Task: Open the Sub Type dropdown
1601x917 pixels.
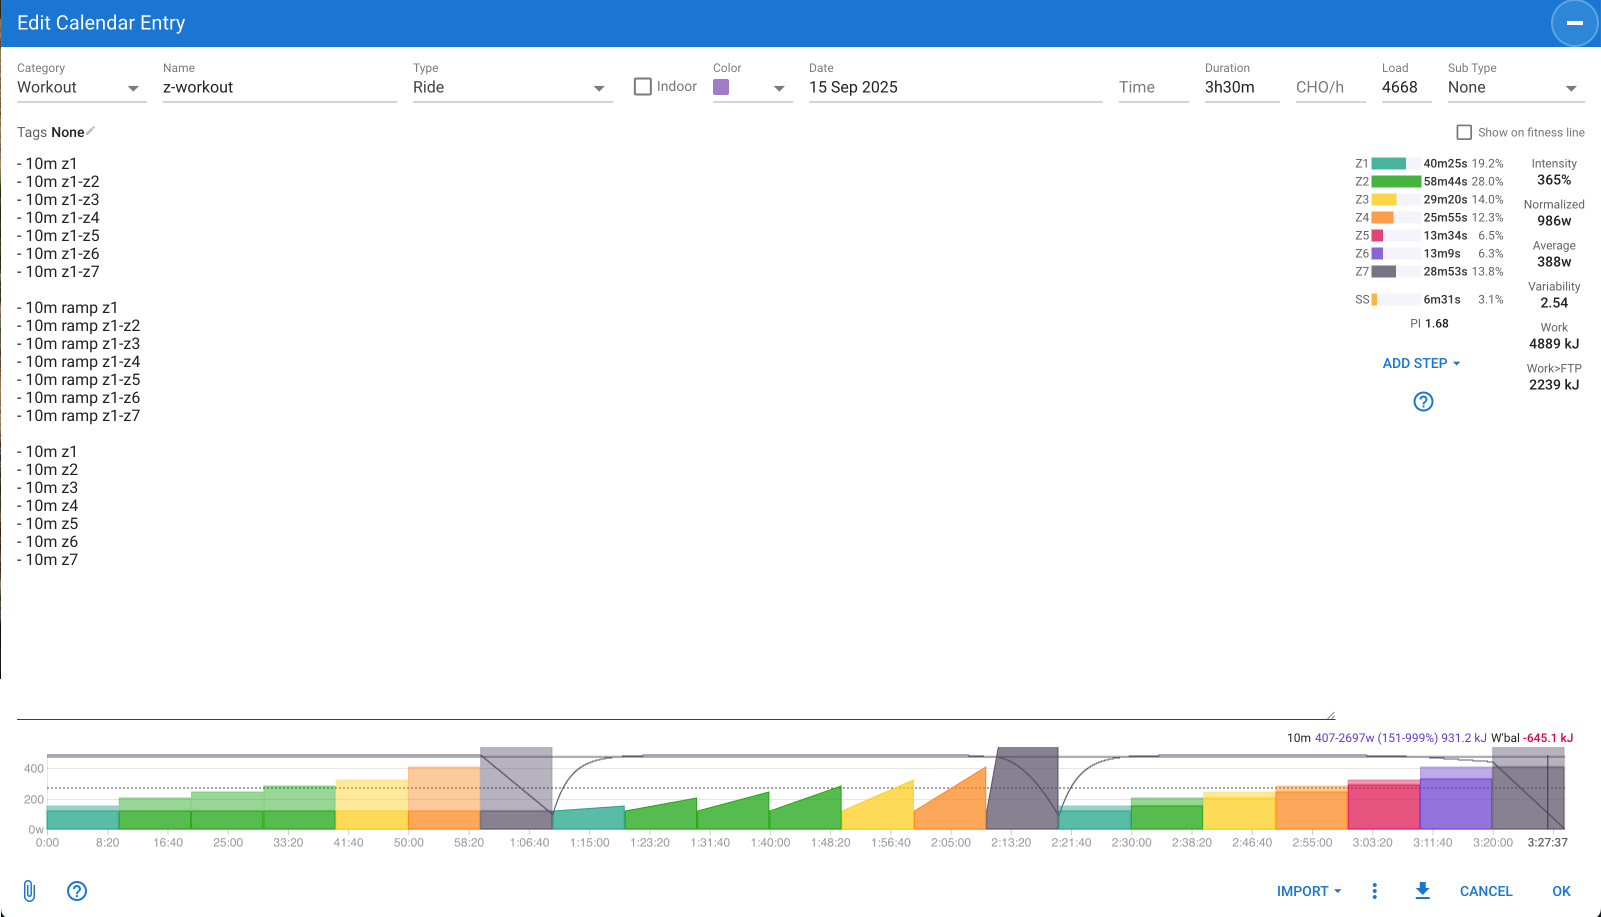Action: click(x=1513, y=88)
